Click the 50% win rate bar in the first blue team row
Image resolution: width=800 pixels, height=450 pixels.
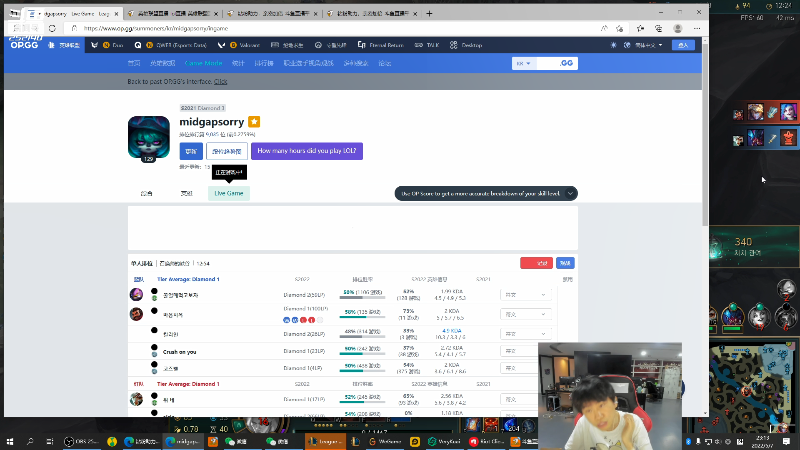click(x=362, y=297)
